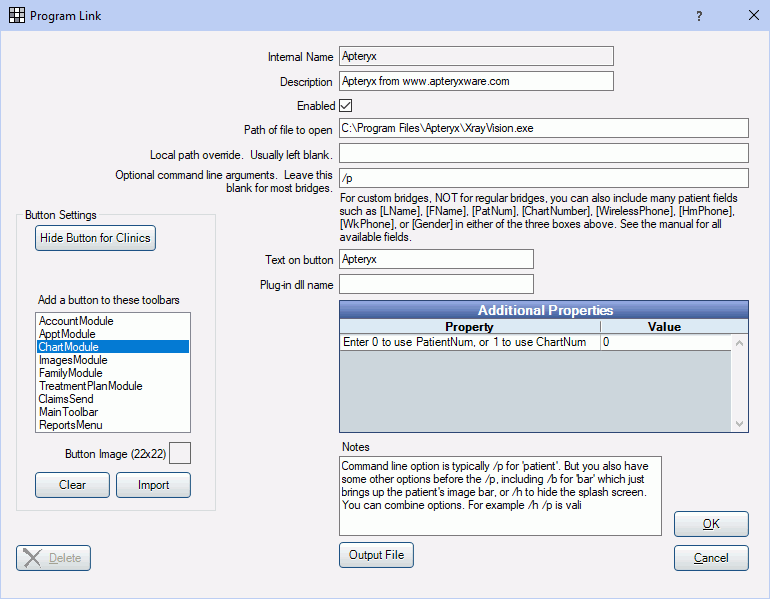
Task: Click the Property column header
Action: (x=469, y=327)
